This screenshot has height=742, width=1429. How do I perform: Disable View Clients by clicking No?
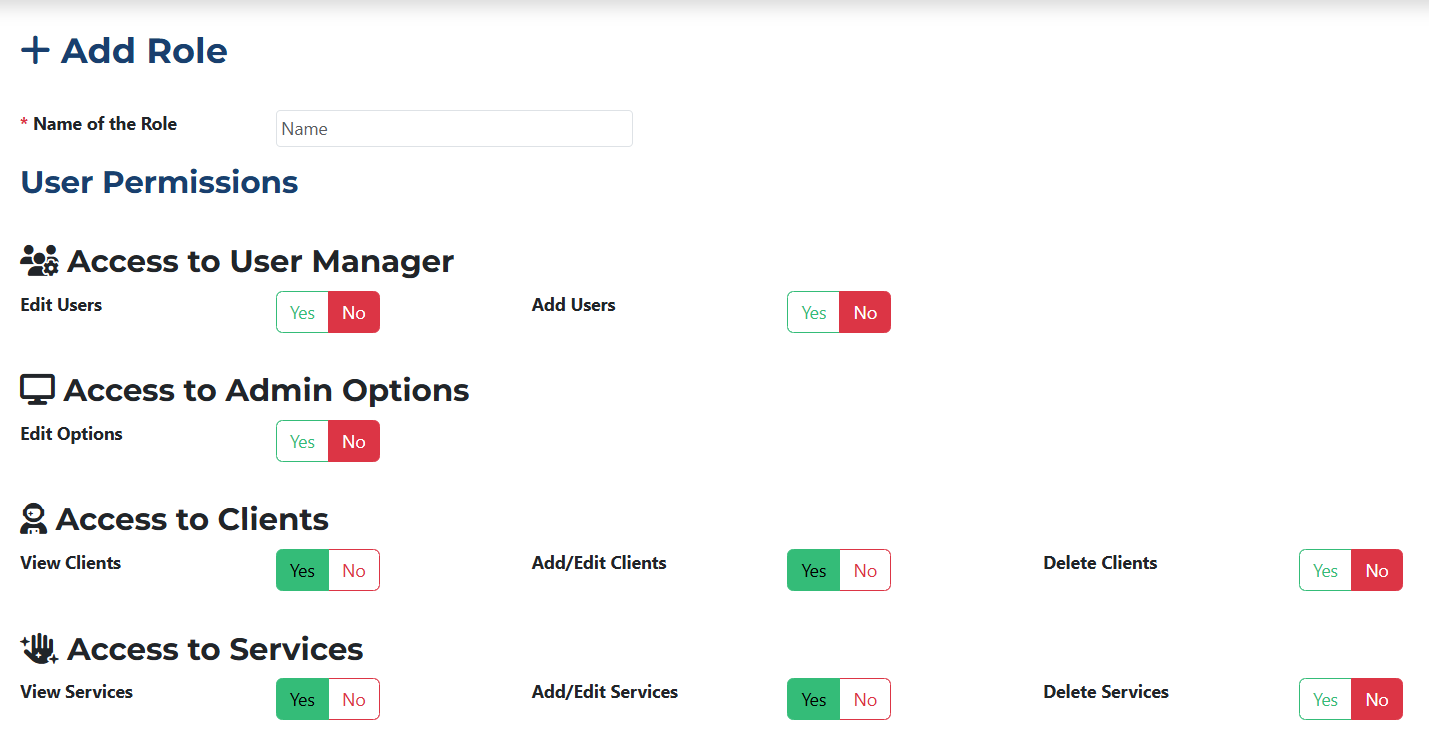(354, 571)
